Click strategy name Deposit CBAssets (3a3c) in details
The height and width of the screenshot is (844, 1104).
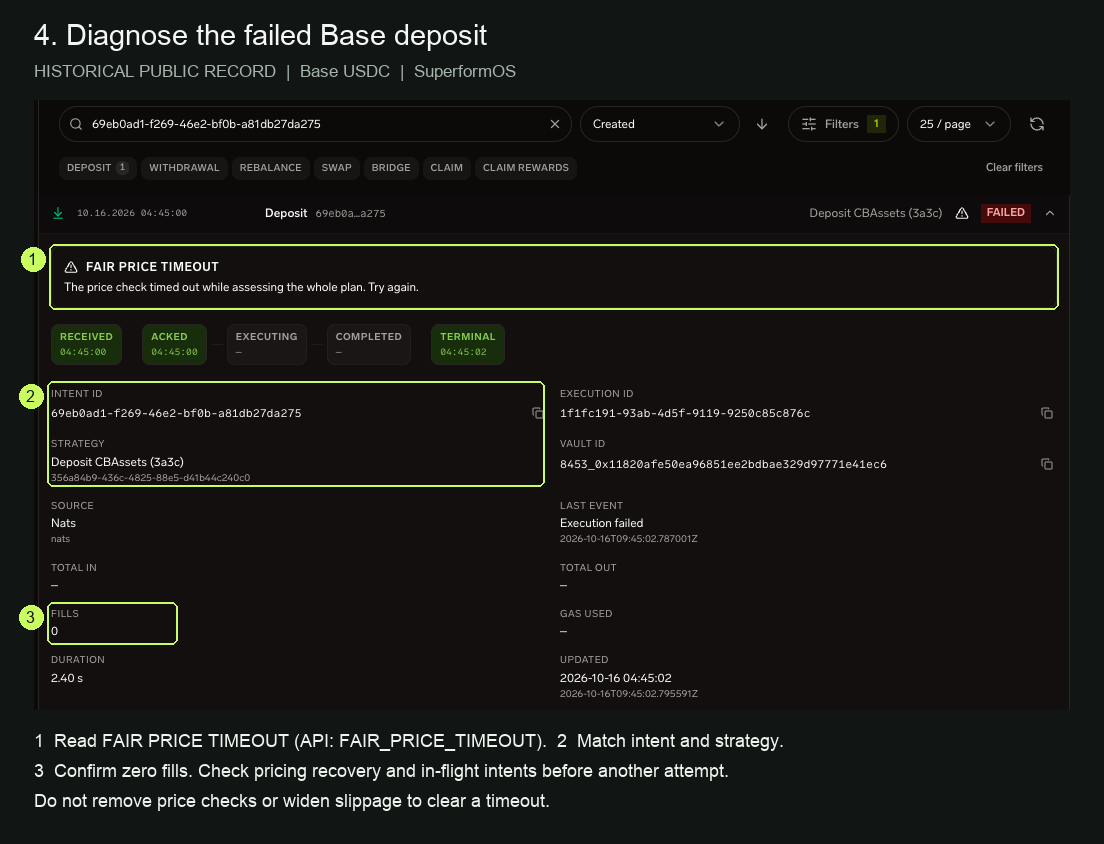(117, 462)
